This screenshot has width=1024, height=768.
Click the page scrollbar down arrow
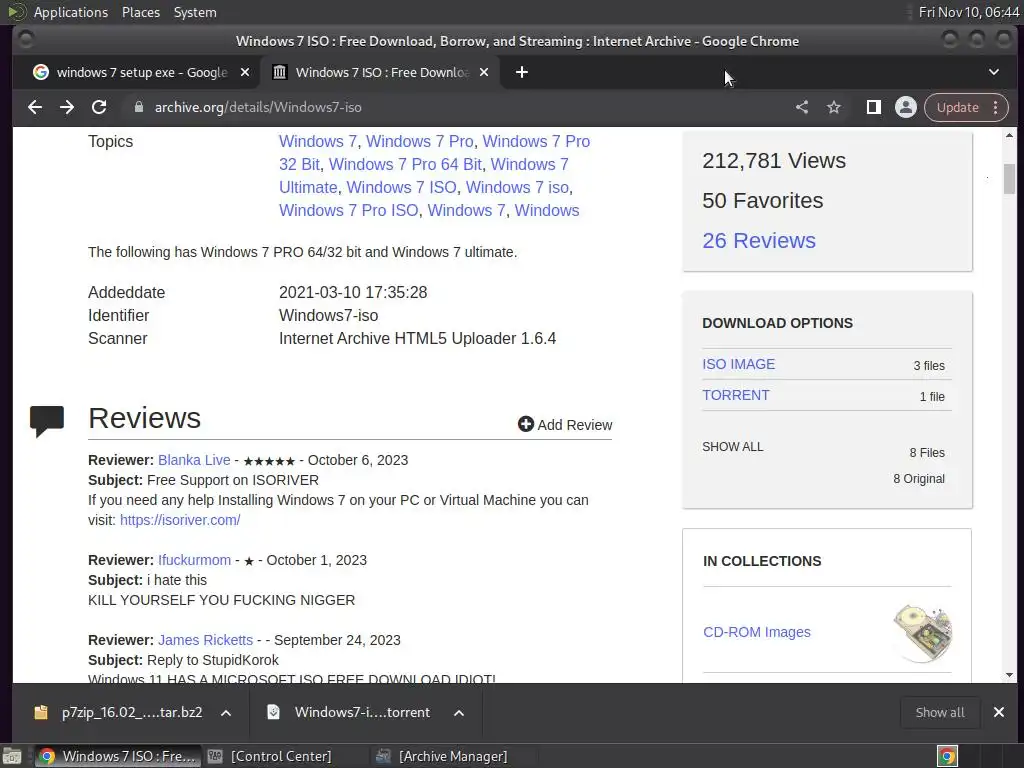click(1009, 675)
